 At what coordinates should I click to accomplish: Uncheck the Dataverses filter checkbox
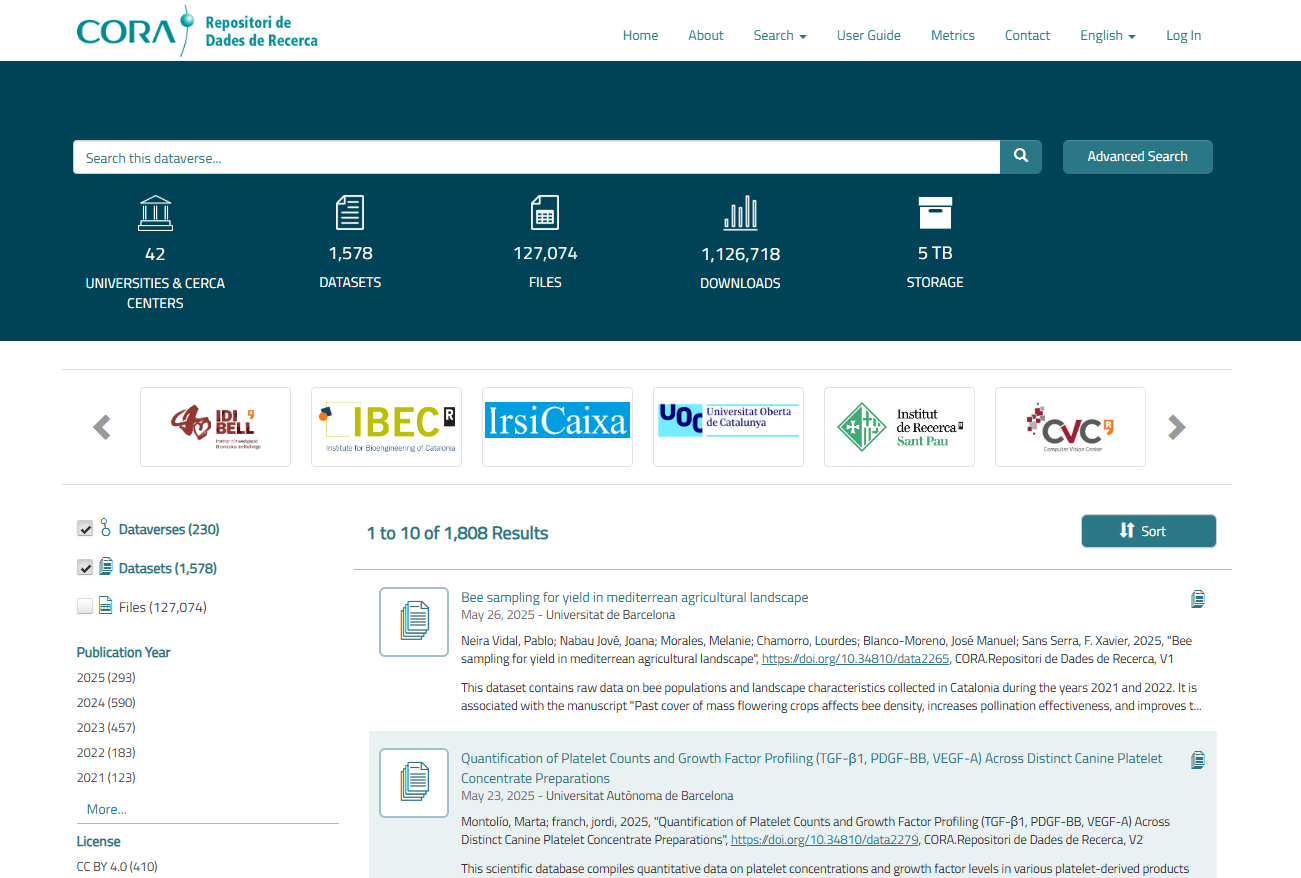[85, 529]
